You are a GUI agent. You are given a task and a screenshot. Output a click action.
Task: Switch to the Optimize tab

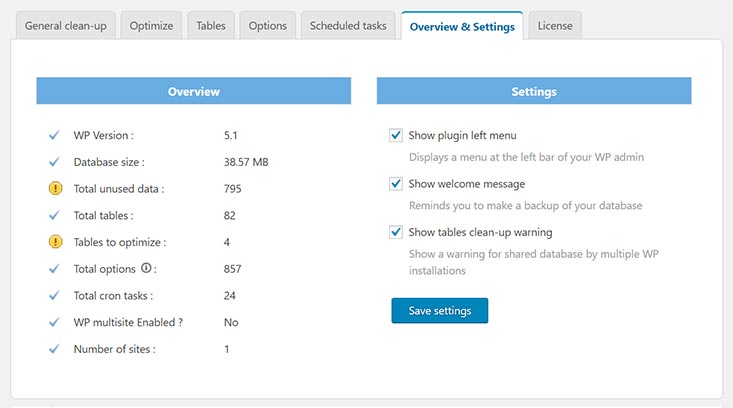pyautogui.click(x=151, y=26)
